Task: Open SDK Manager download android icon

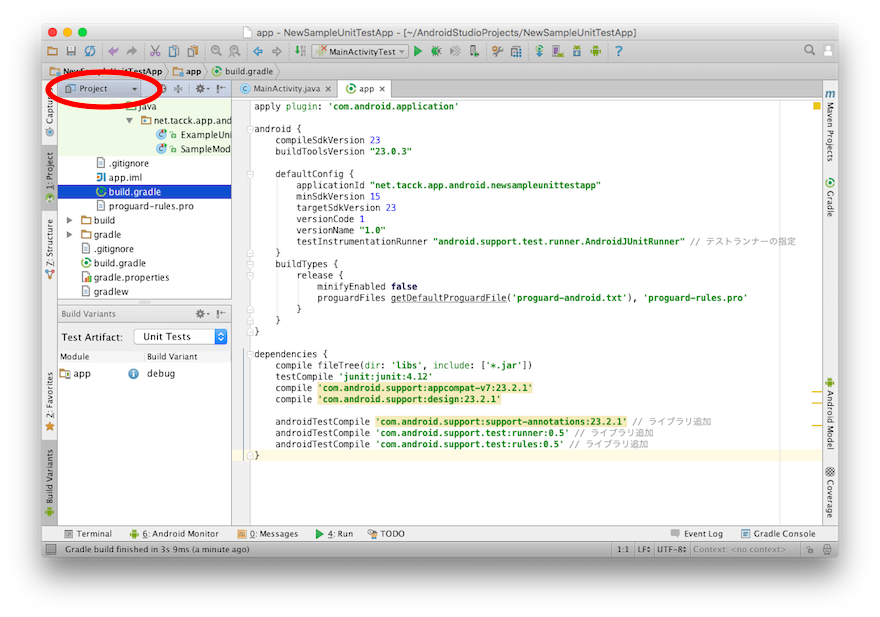Action: 577,51
